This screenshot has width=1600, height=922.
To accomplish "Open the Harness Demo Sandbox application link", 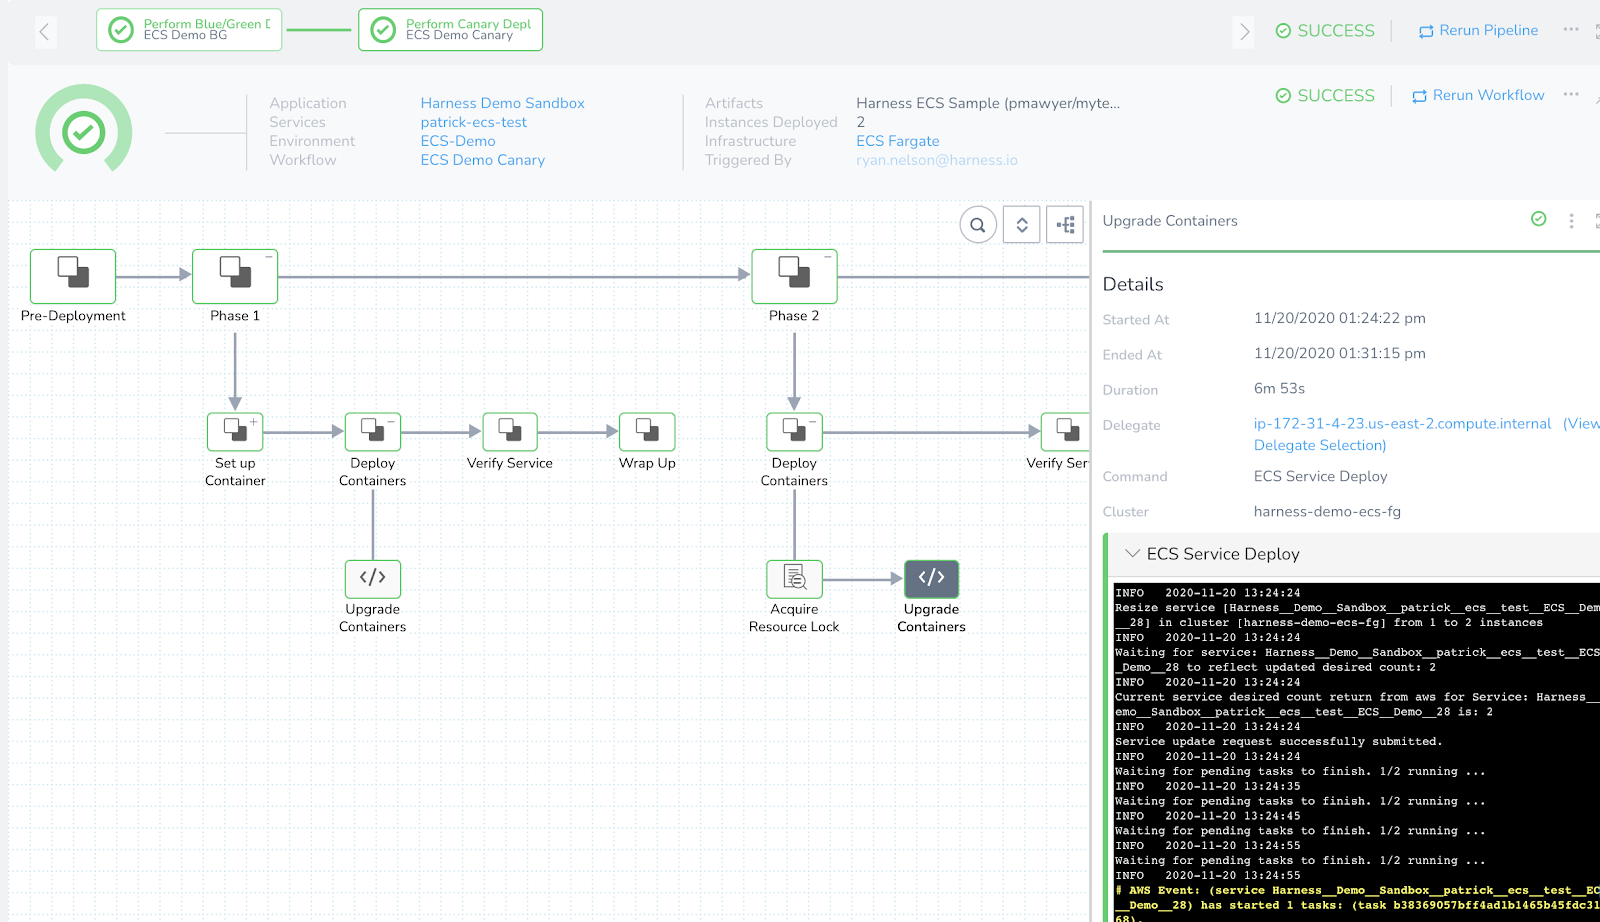I will pos(502,103).
